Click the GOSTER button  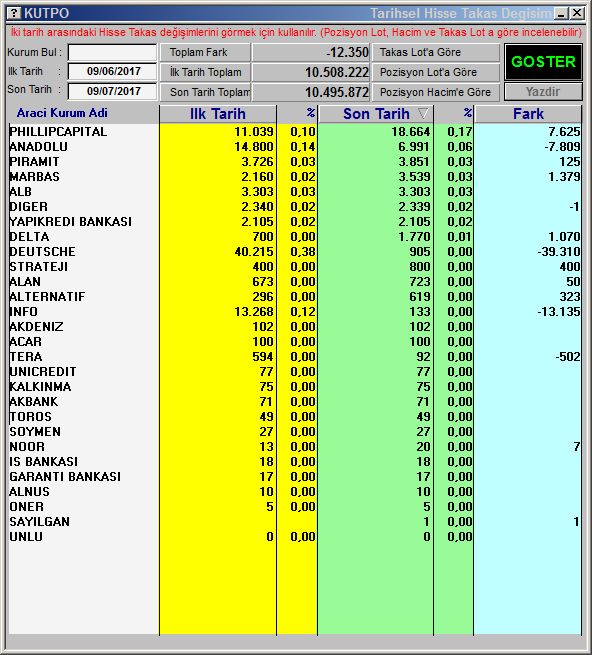coord(543,62)
